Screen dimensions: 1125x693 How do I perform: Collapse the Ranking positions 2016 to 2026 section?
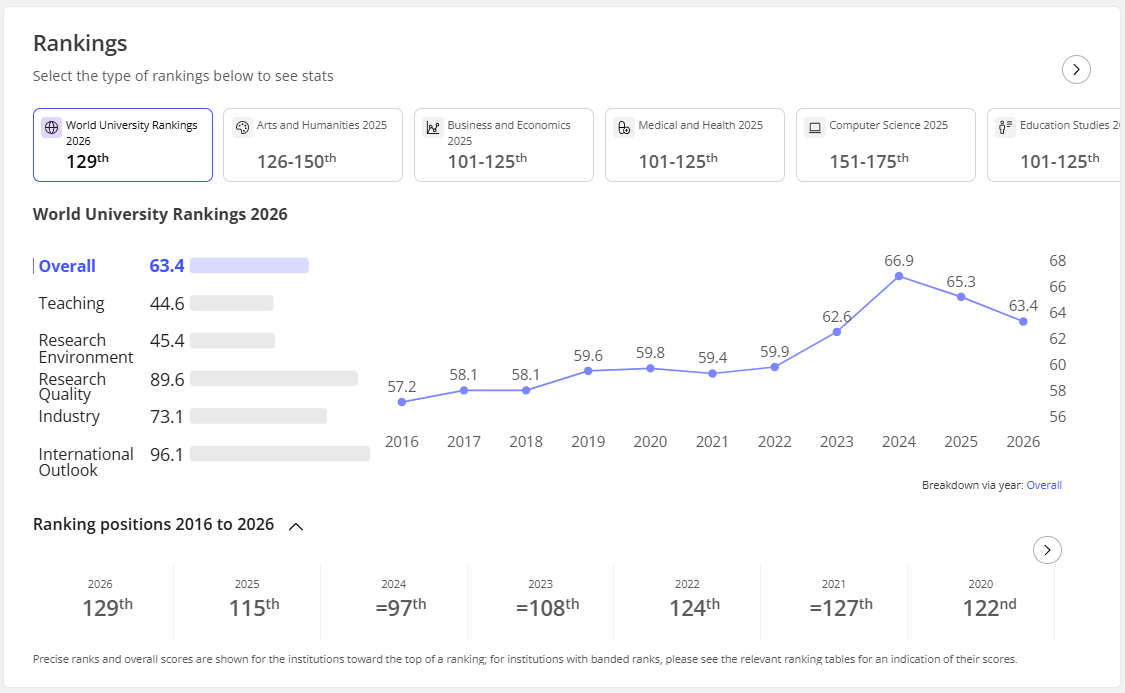[x=296, y=527]
